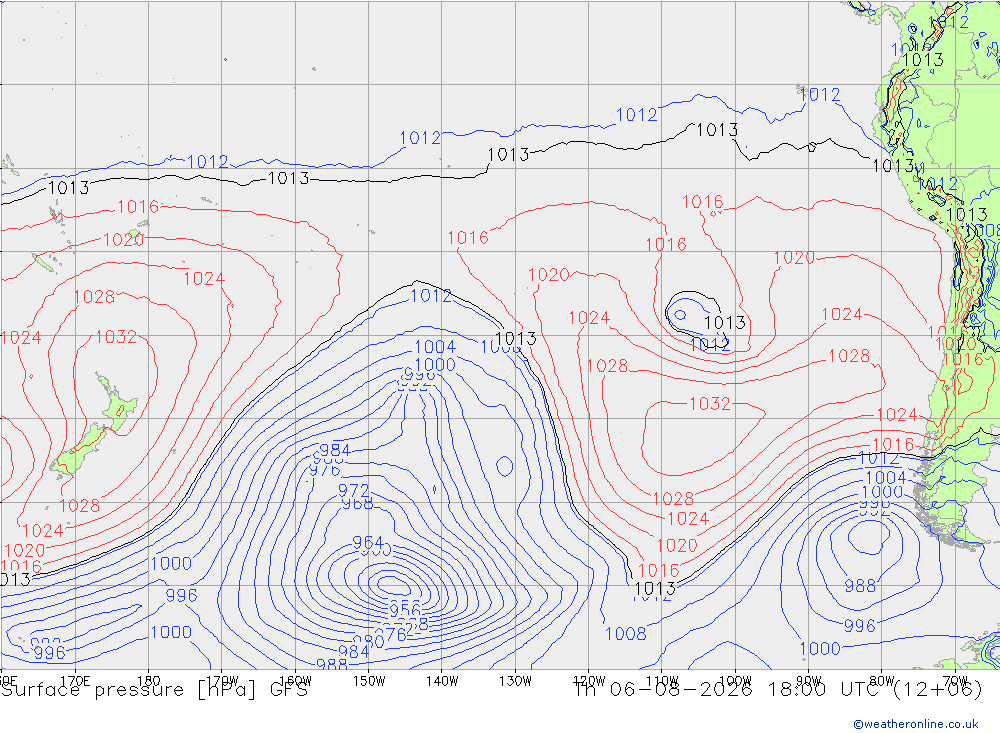Viewport: 1000px width, 733px height.
Task: Click the 972 isobar label
Action: click(x=353, y=491)
